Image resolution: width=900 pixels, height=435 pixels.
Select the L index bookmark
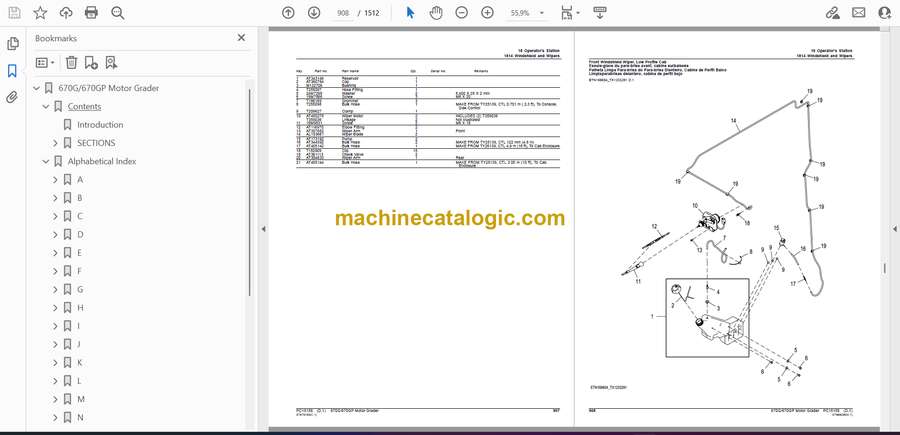click(x=79, y=381)
